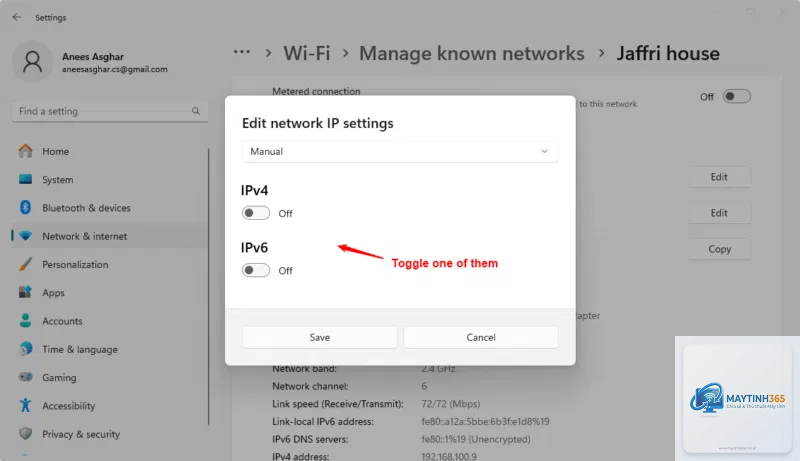This screenshot has width=800, height=461.
Task: Save the IP settings
Action: [319, 337]
